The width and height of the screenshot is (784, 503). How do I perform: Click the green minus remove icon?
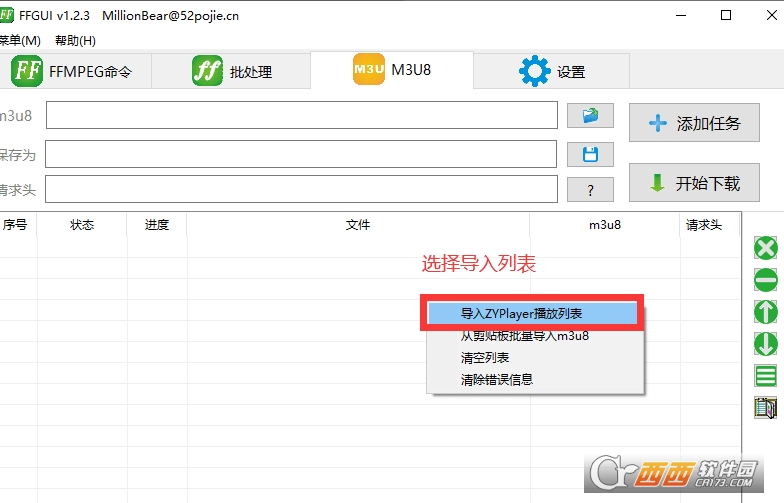coord(766,280)
